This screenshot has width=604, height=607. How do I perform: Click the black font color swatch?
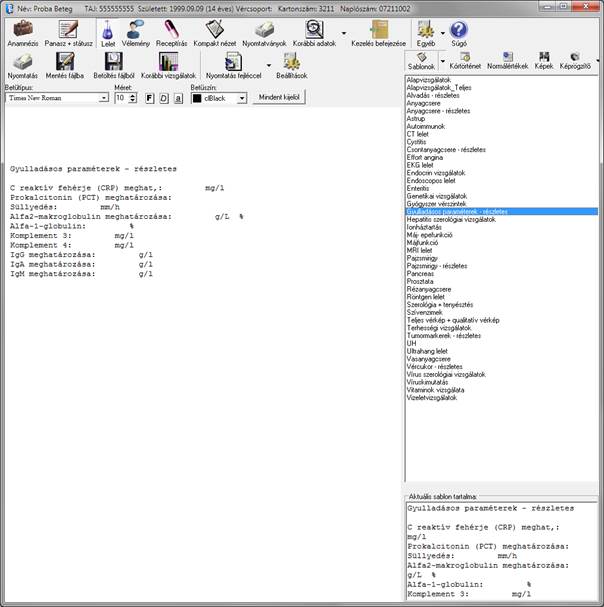click(197, 98)
